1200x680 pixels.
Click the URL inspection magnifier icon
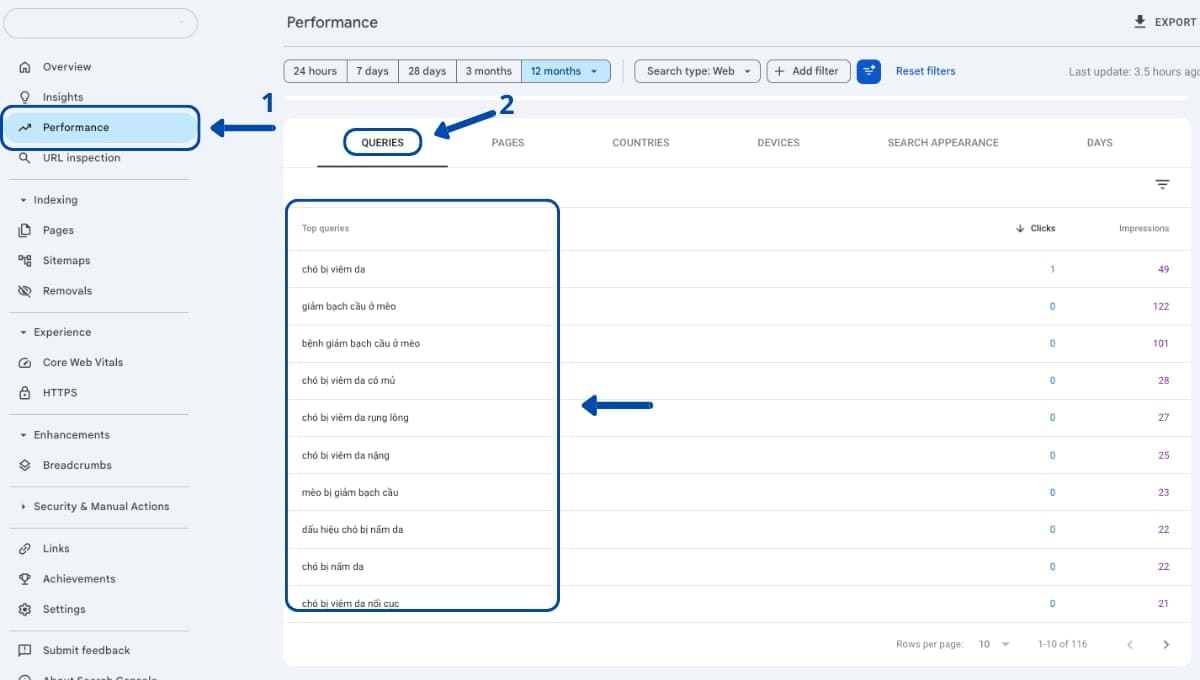[x=25, y=158]
